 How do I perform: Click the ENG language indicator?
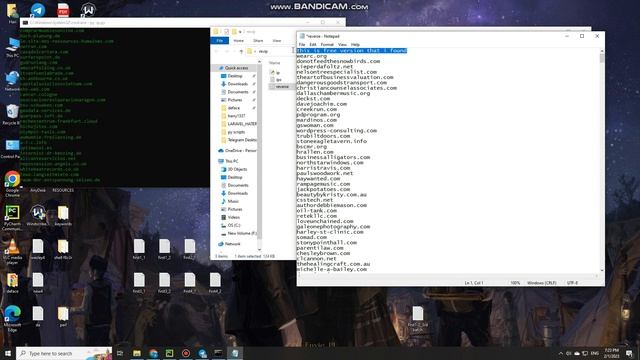(x=595, y=353)
